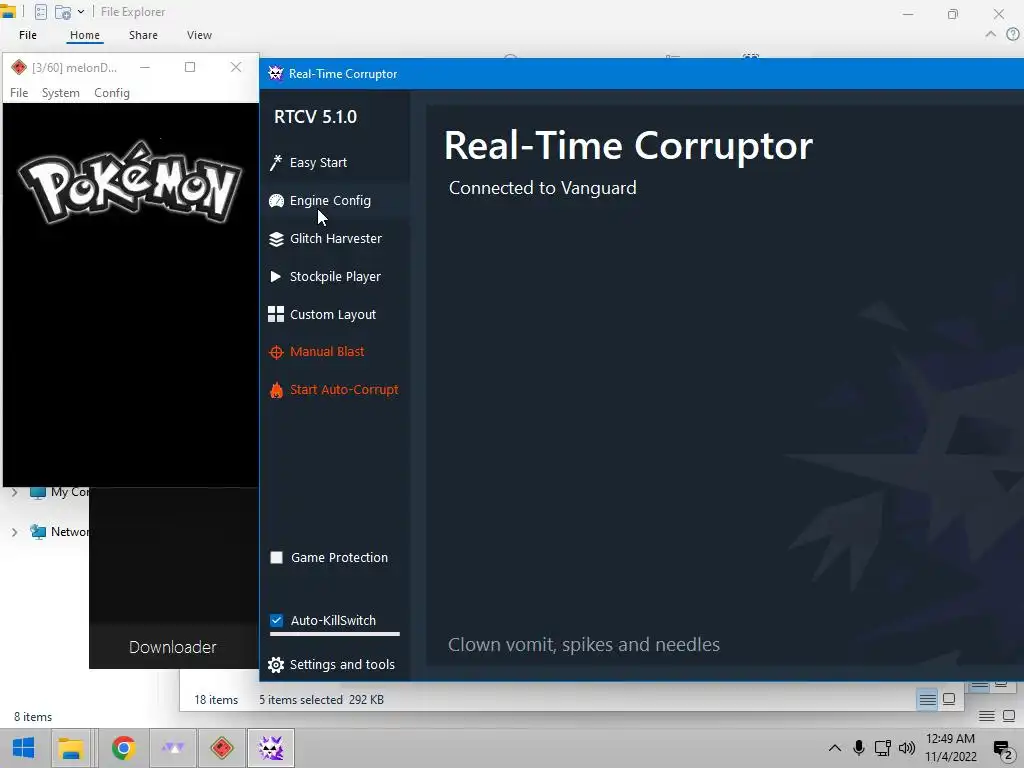
Task: Open the Glitch Harvester
Action: click(335, 238)
